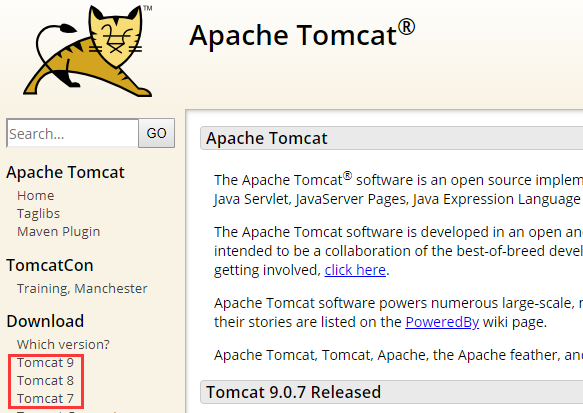Viewport: 583px width, 413px height.
Task: Open the Taglibs sidebar link
Action: [x=38, y=213]
